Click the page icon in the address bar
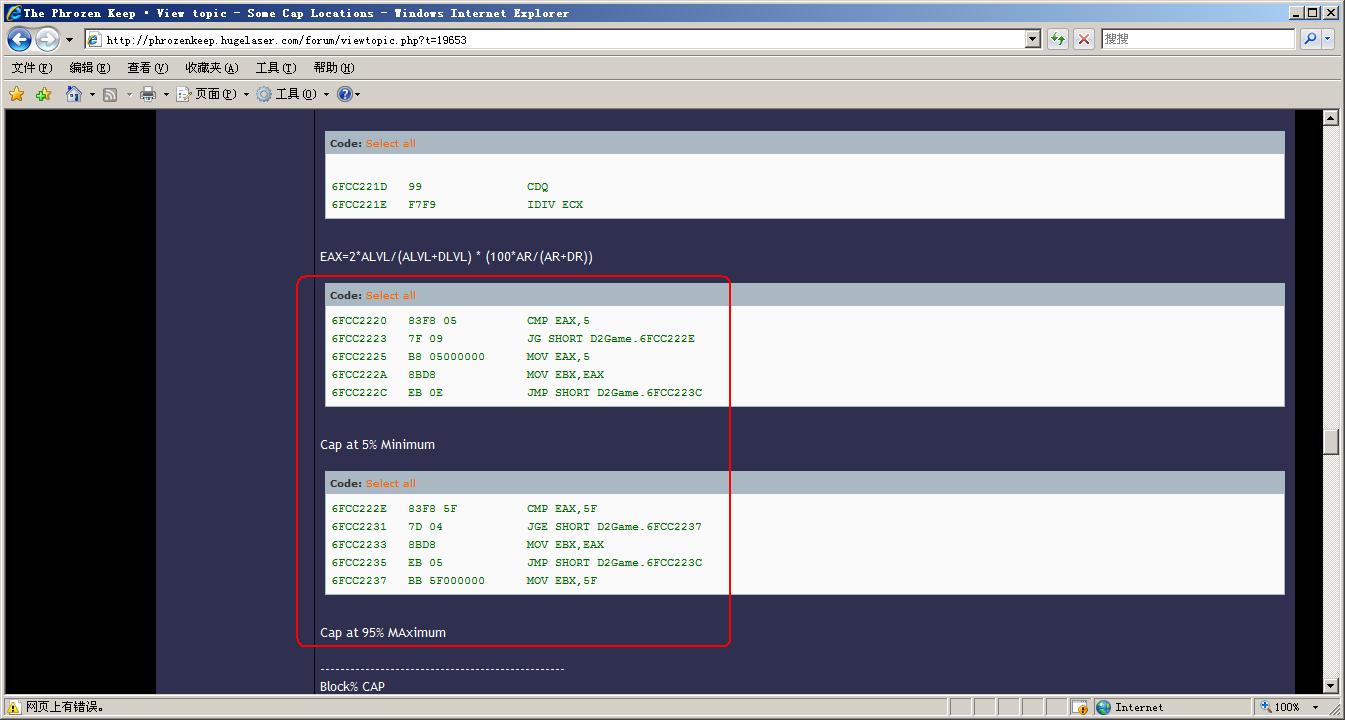This screenshot has height=720, width=1345. pos(94,40)
